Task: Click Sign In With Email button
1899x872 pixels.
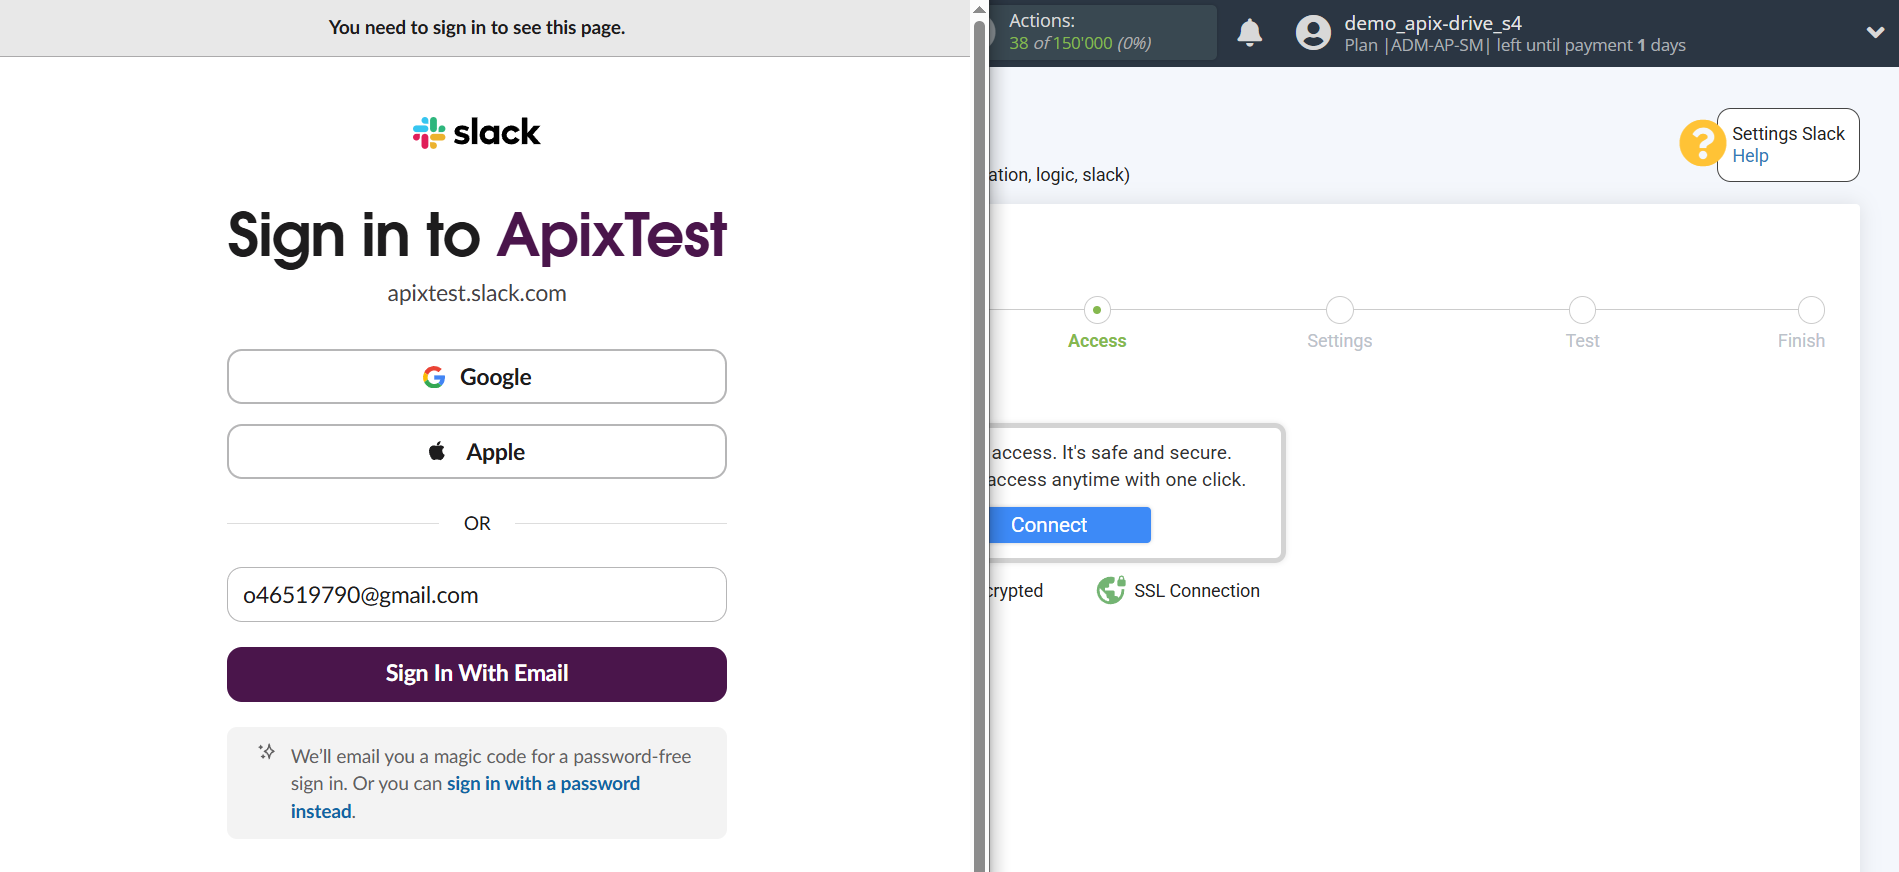Action: 477,674
